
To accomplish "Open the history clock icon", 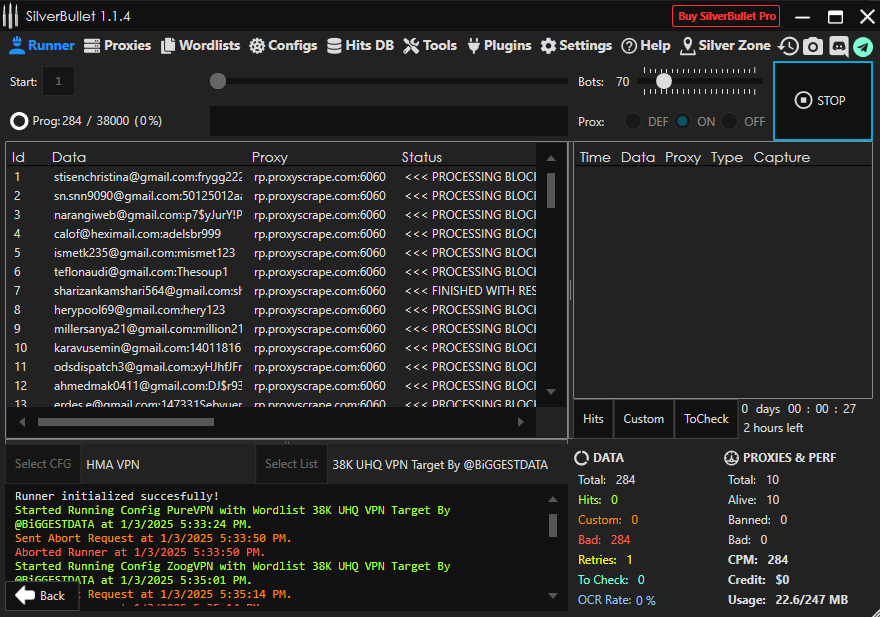I will (x=788, y=46).
